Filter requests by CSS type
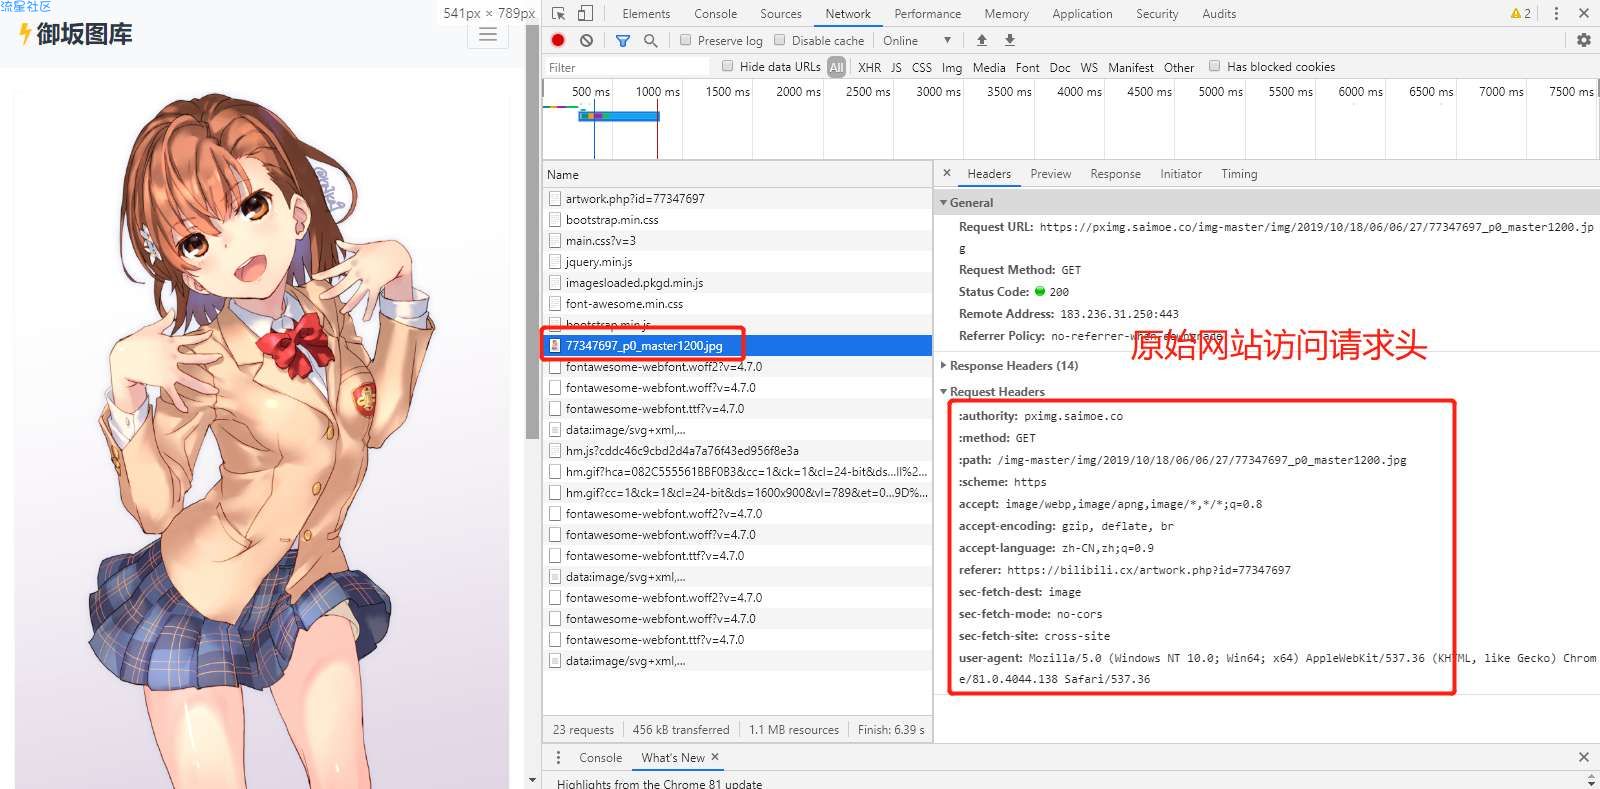Screen dimensions: 1600x789 coord(922,67)
